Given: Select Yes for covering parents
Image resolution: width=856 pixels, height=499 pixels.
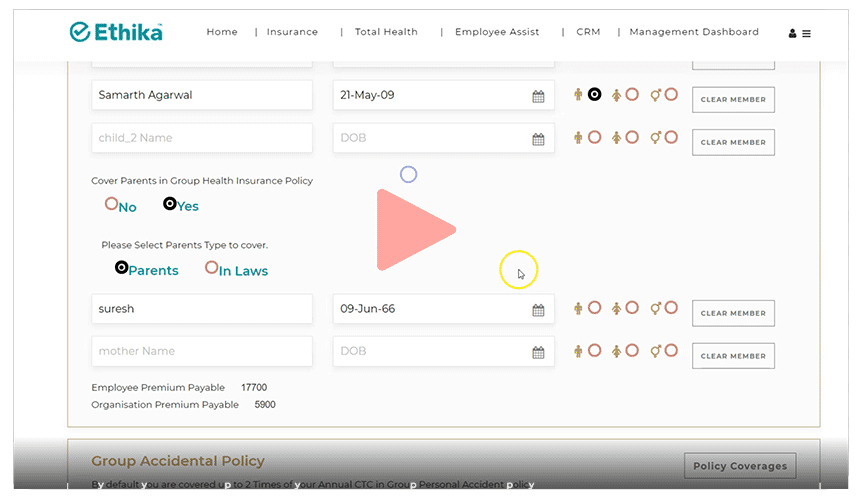Looking at the screenshot, I should tap(170, 204).
